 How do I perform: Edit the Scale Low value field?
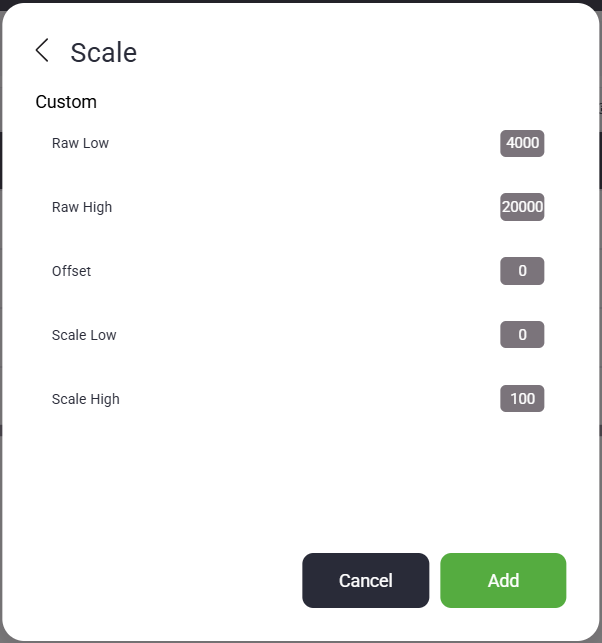[x=522, y=335]
